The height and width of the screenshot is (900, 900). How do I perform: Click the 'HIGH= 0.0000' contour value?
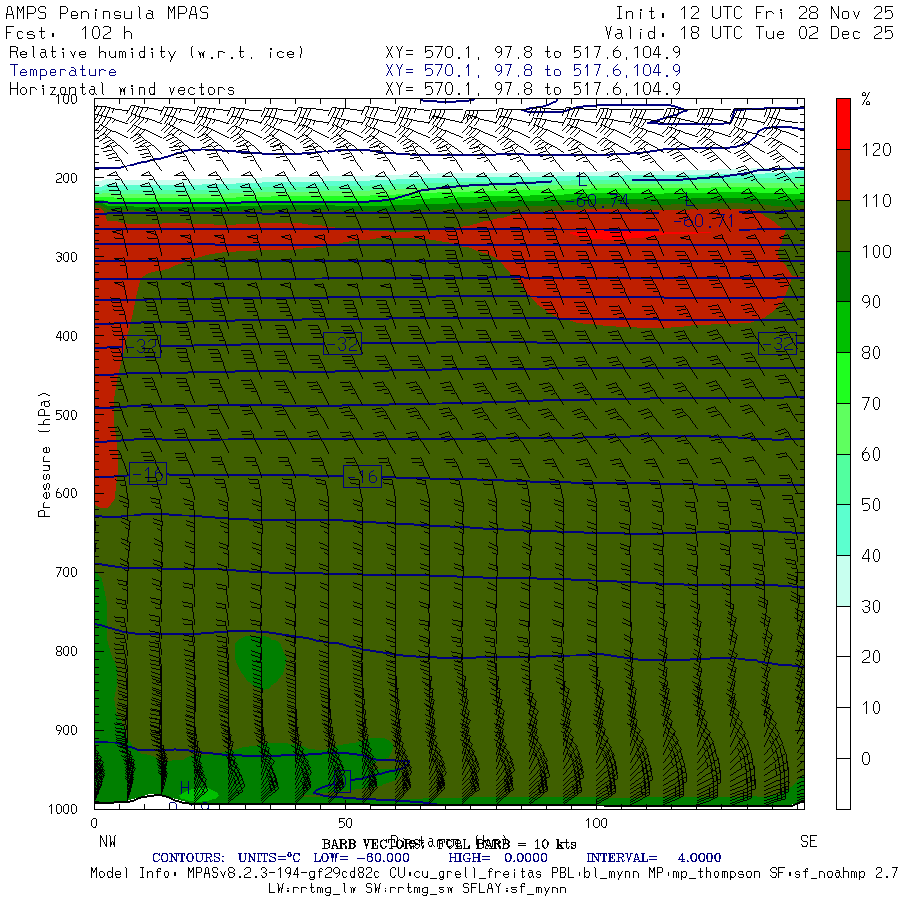(x=498, y=858)
